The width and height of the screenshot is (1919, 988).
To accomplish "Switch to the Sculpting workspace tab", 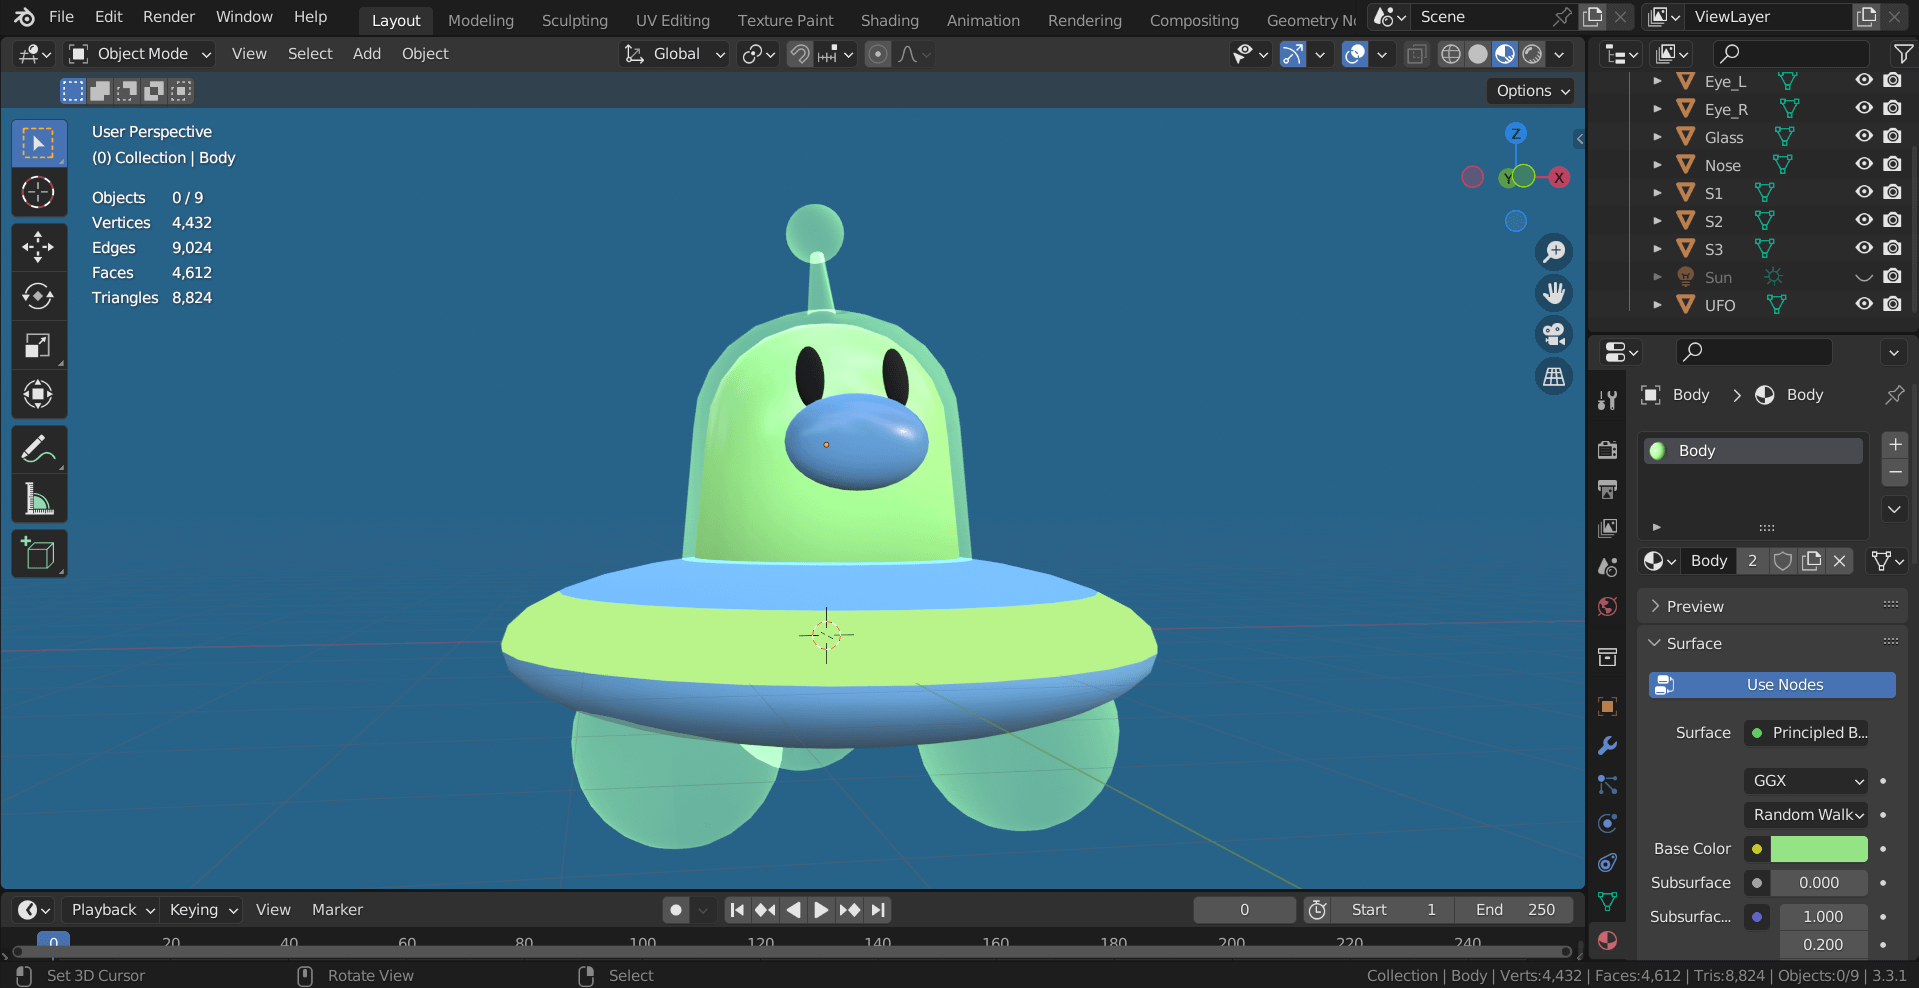I will pyautogui.click(x=574, y=20).
